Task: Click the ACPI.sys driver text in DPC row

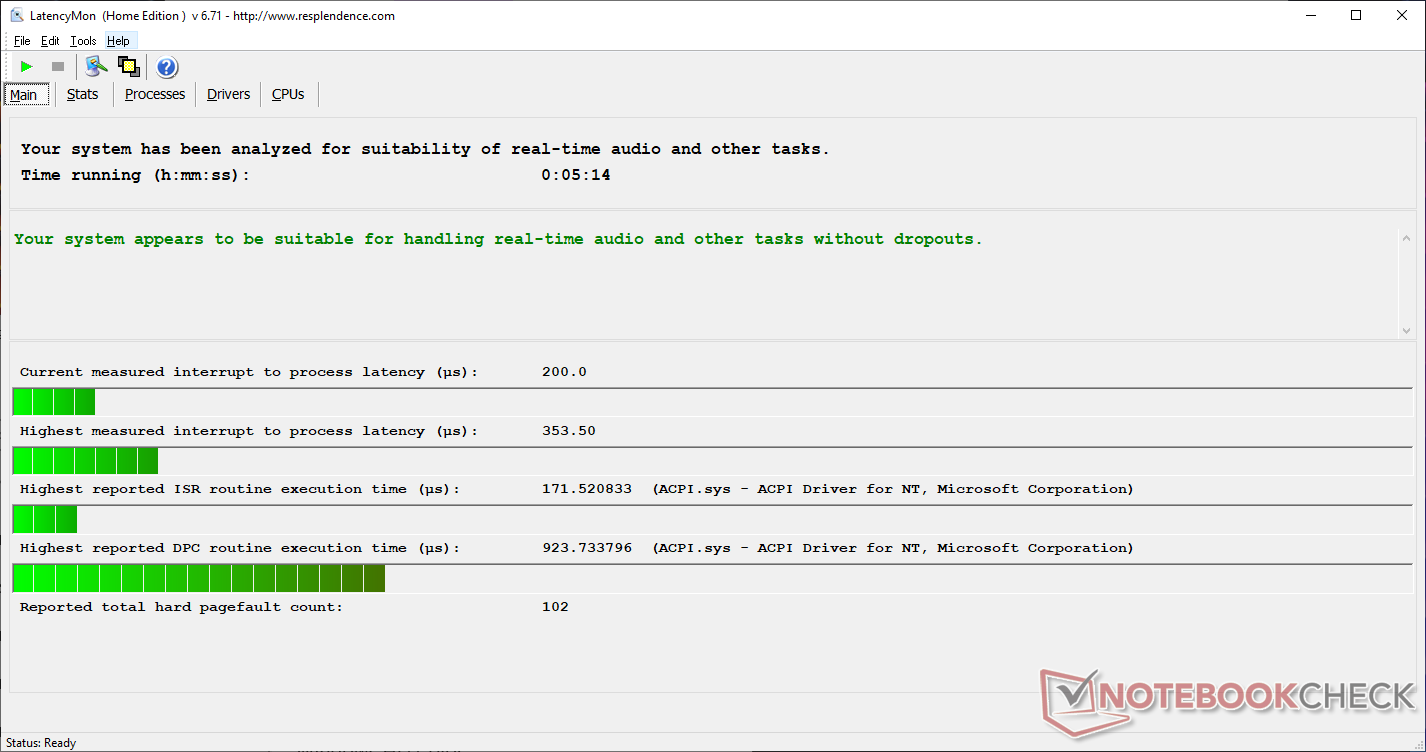Action: tap(893, 548)
